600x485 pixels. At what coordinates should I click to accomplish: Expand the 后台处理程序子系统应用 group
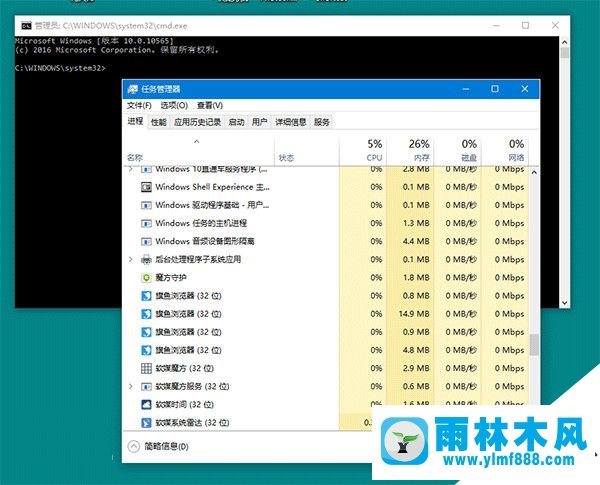coord(130,260)
